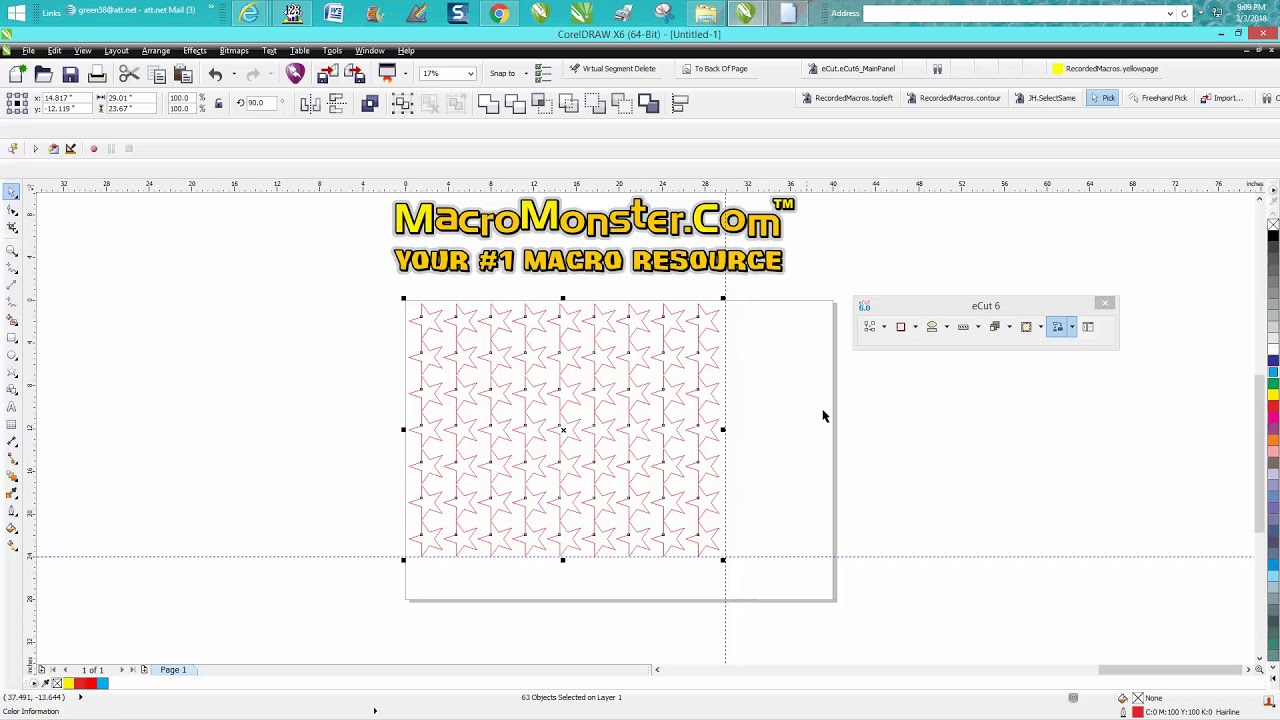Open the Effects menu
This screenshot has width=1280, height=720.
click(195, 51)
